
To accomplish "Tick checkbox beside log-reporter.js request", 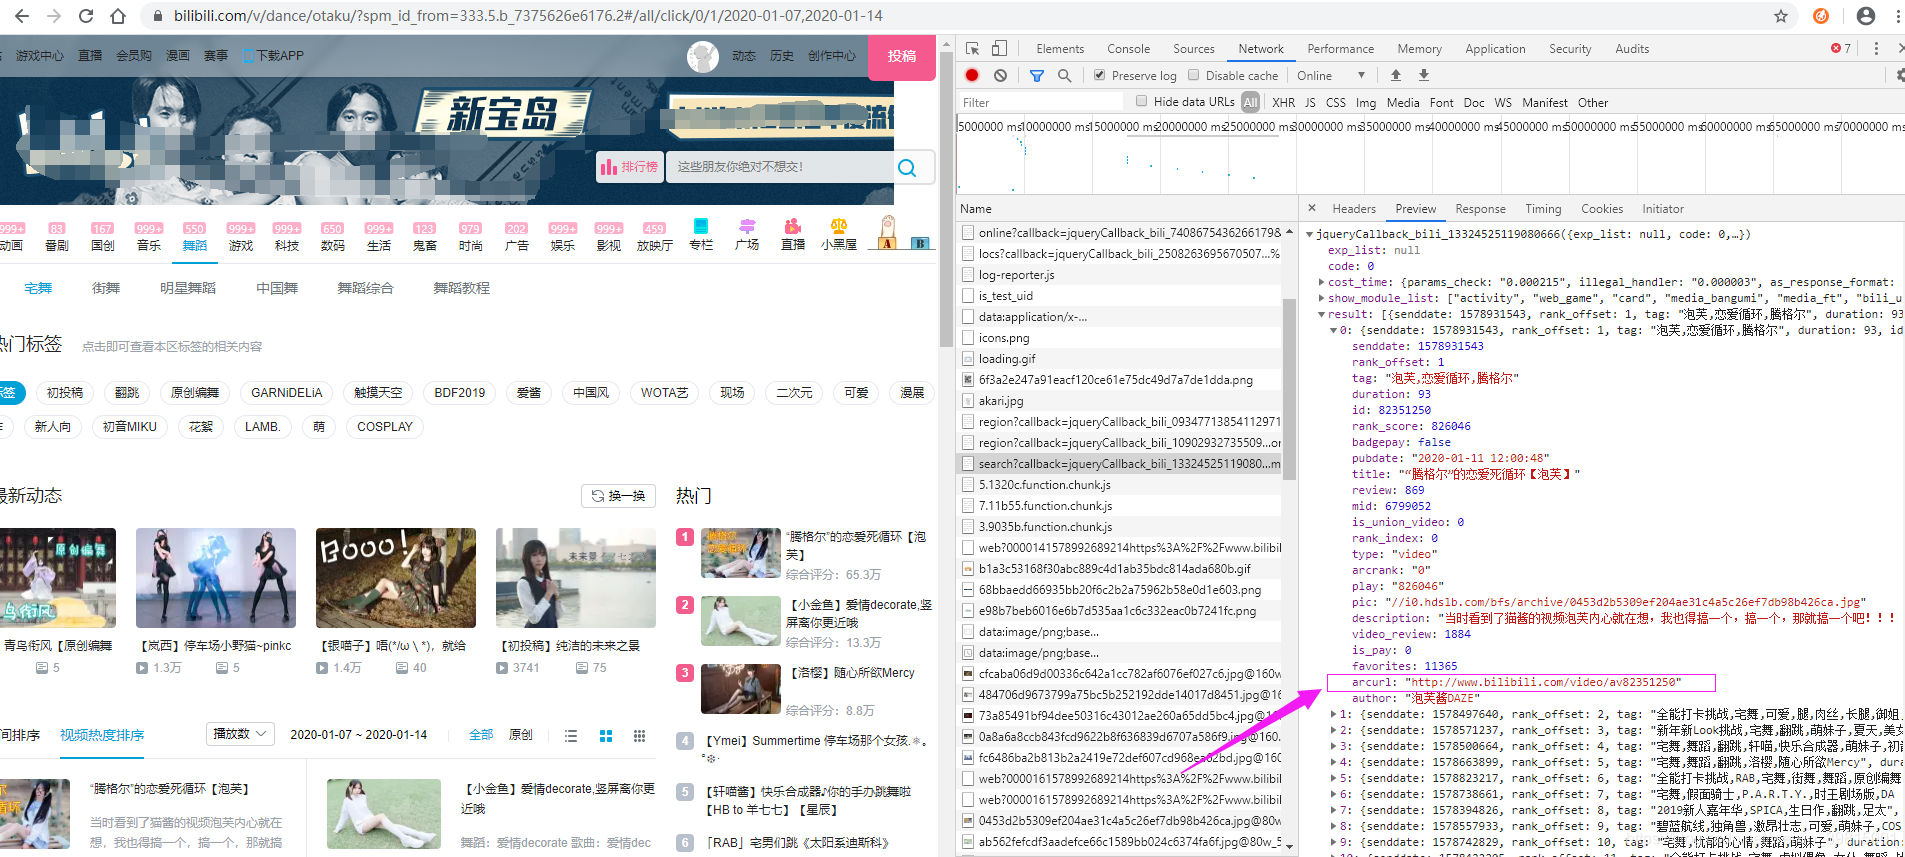I will coord(968,274).
